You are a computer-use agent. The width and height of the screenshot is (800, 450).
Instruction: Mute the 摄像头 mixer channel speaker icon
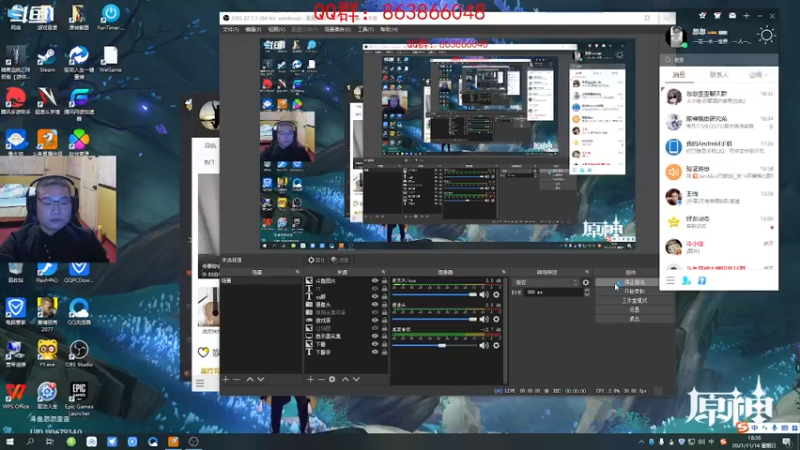(x=484, y=319)
